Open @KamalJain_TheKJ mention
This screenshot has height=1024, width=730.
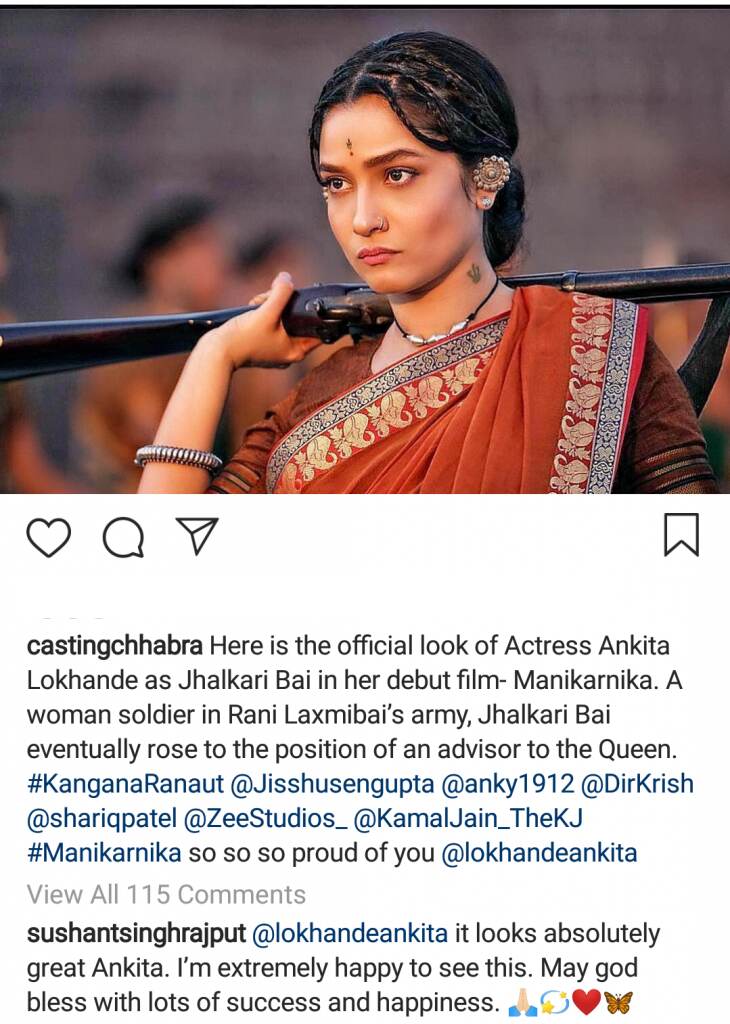[x=468, y=818]
